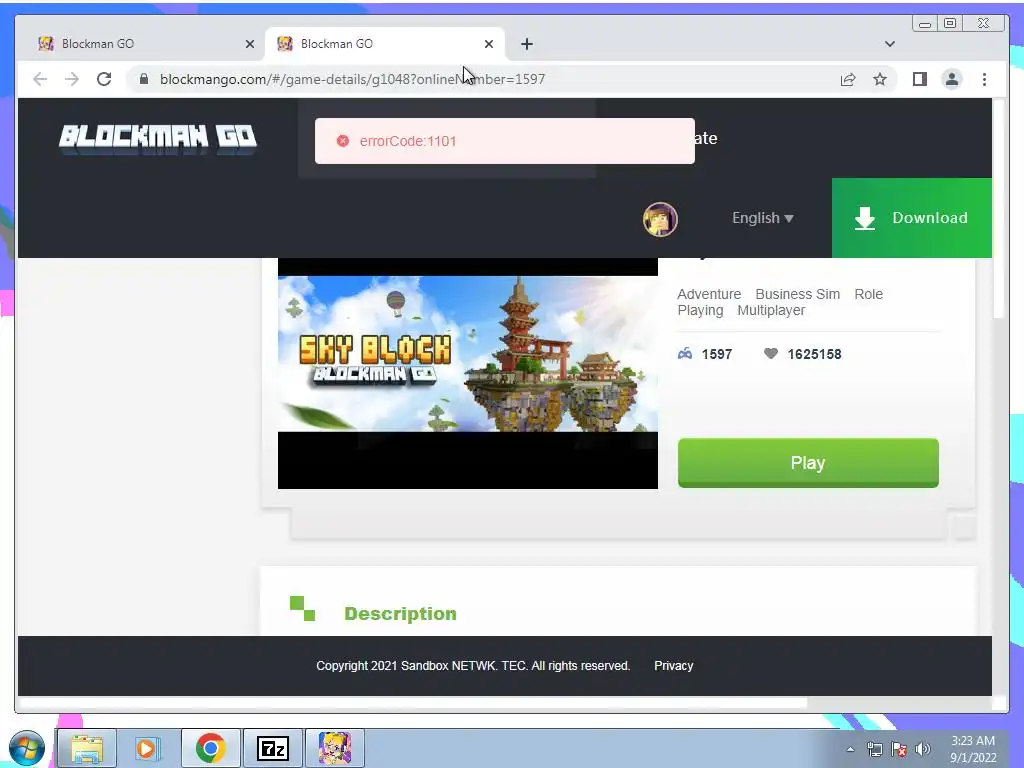Close the active Blockman GO tab
The height and width of the screenshot is (768, 1024).
tap(488, 44)
